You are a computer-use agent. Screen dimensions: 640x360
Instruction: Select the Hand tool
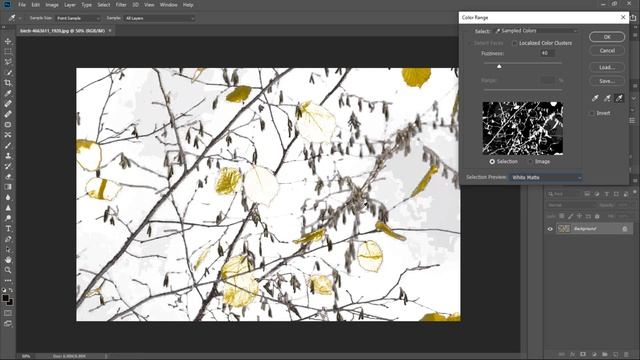(8, 260)
